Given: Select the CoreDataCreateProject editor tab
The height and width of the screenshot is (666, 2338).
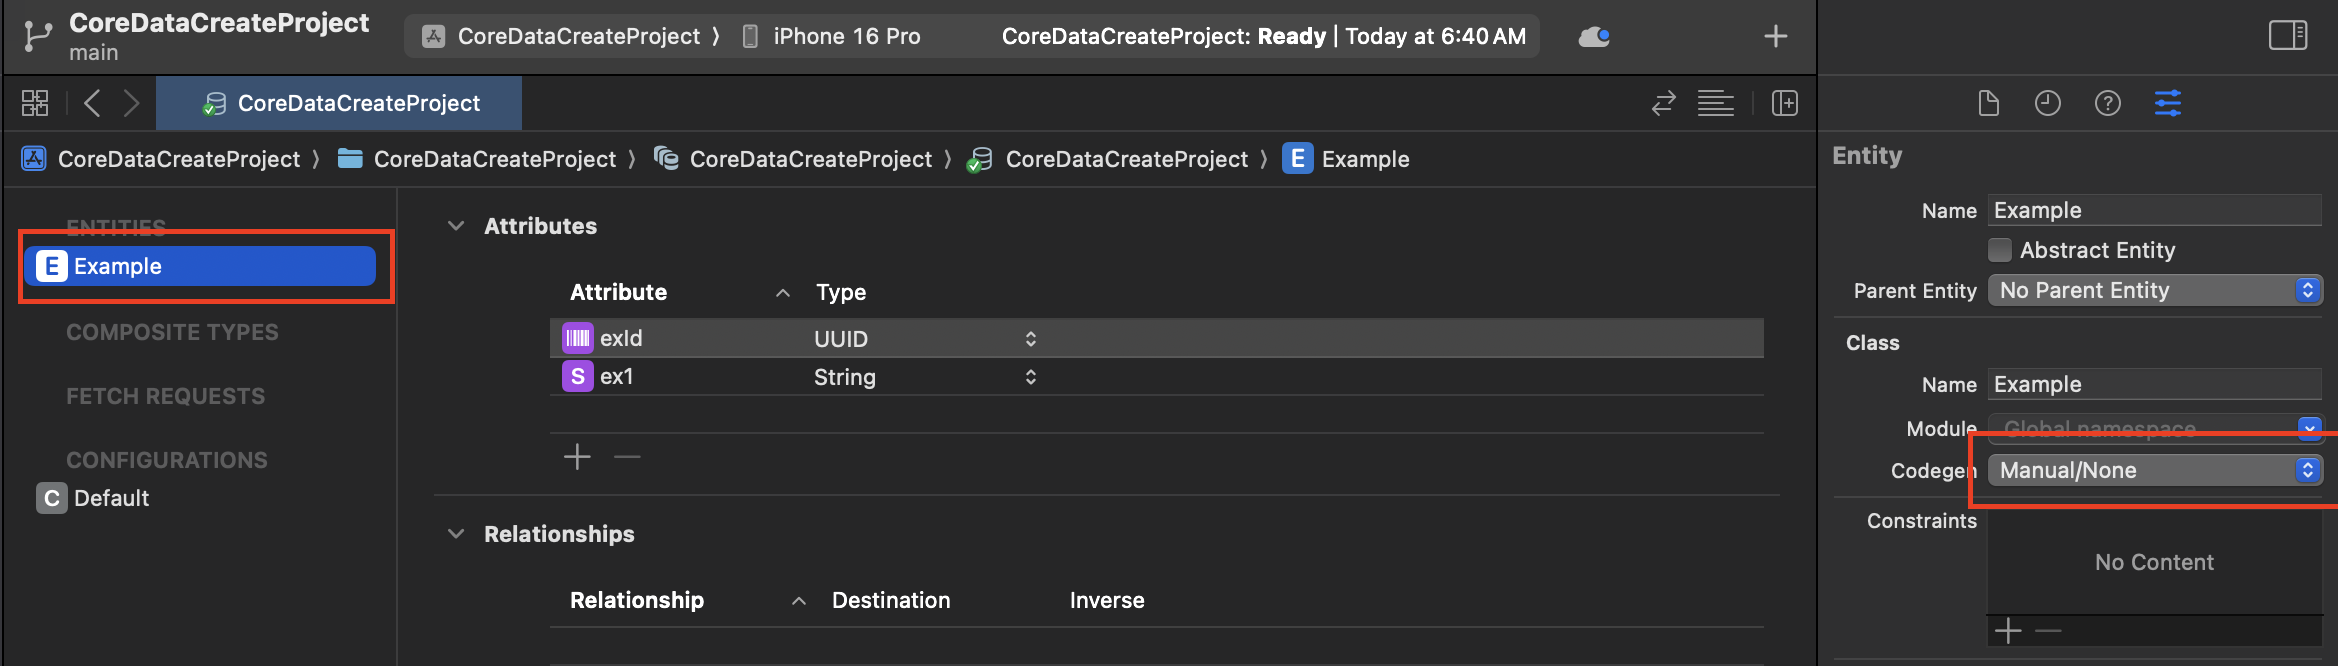Looking at the screenshot, I should pyautogui.click(x=340, y=103).
